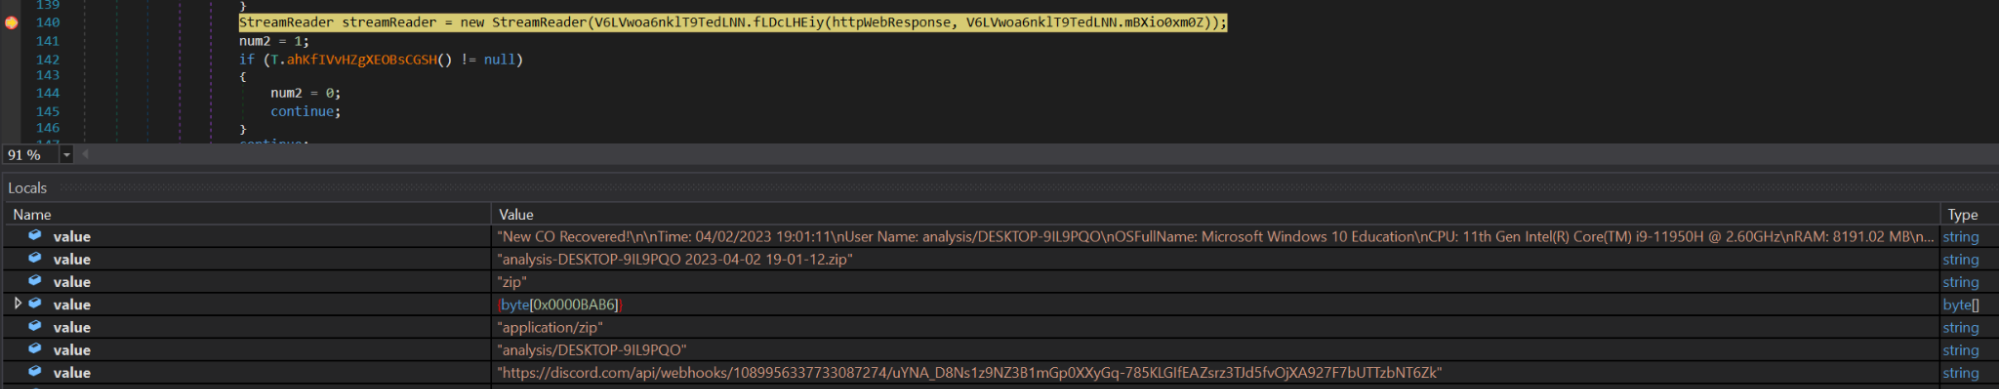The height and width of the screenshot is (390, 1999).
Task: Click the byte[] type link
Action: [x=1961, y=305]
